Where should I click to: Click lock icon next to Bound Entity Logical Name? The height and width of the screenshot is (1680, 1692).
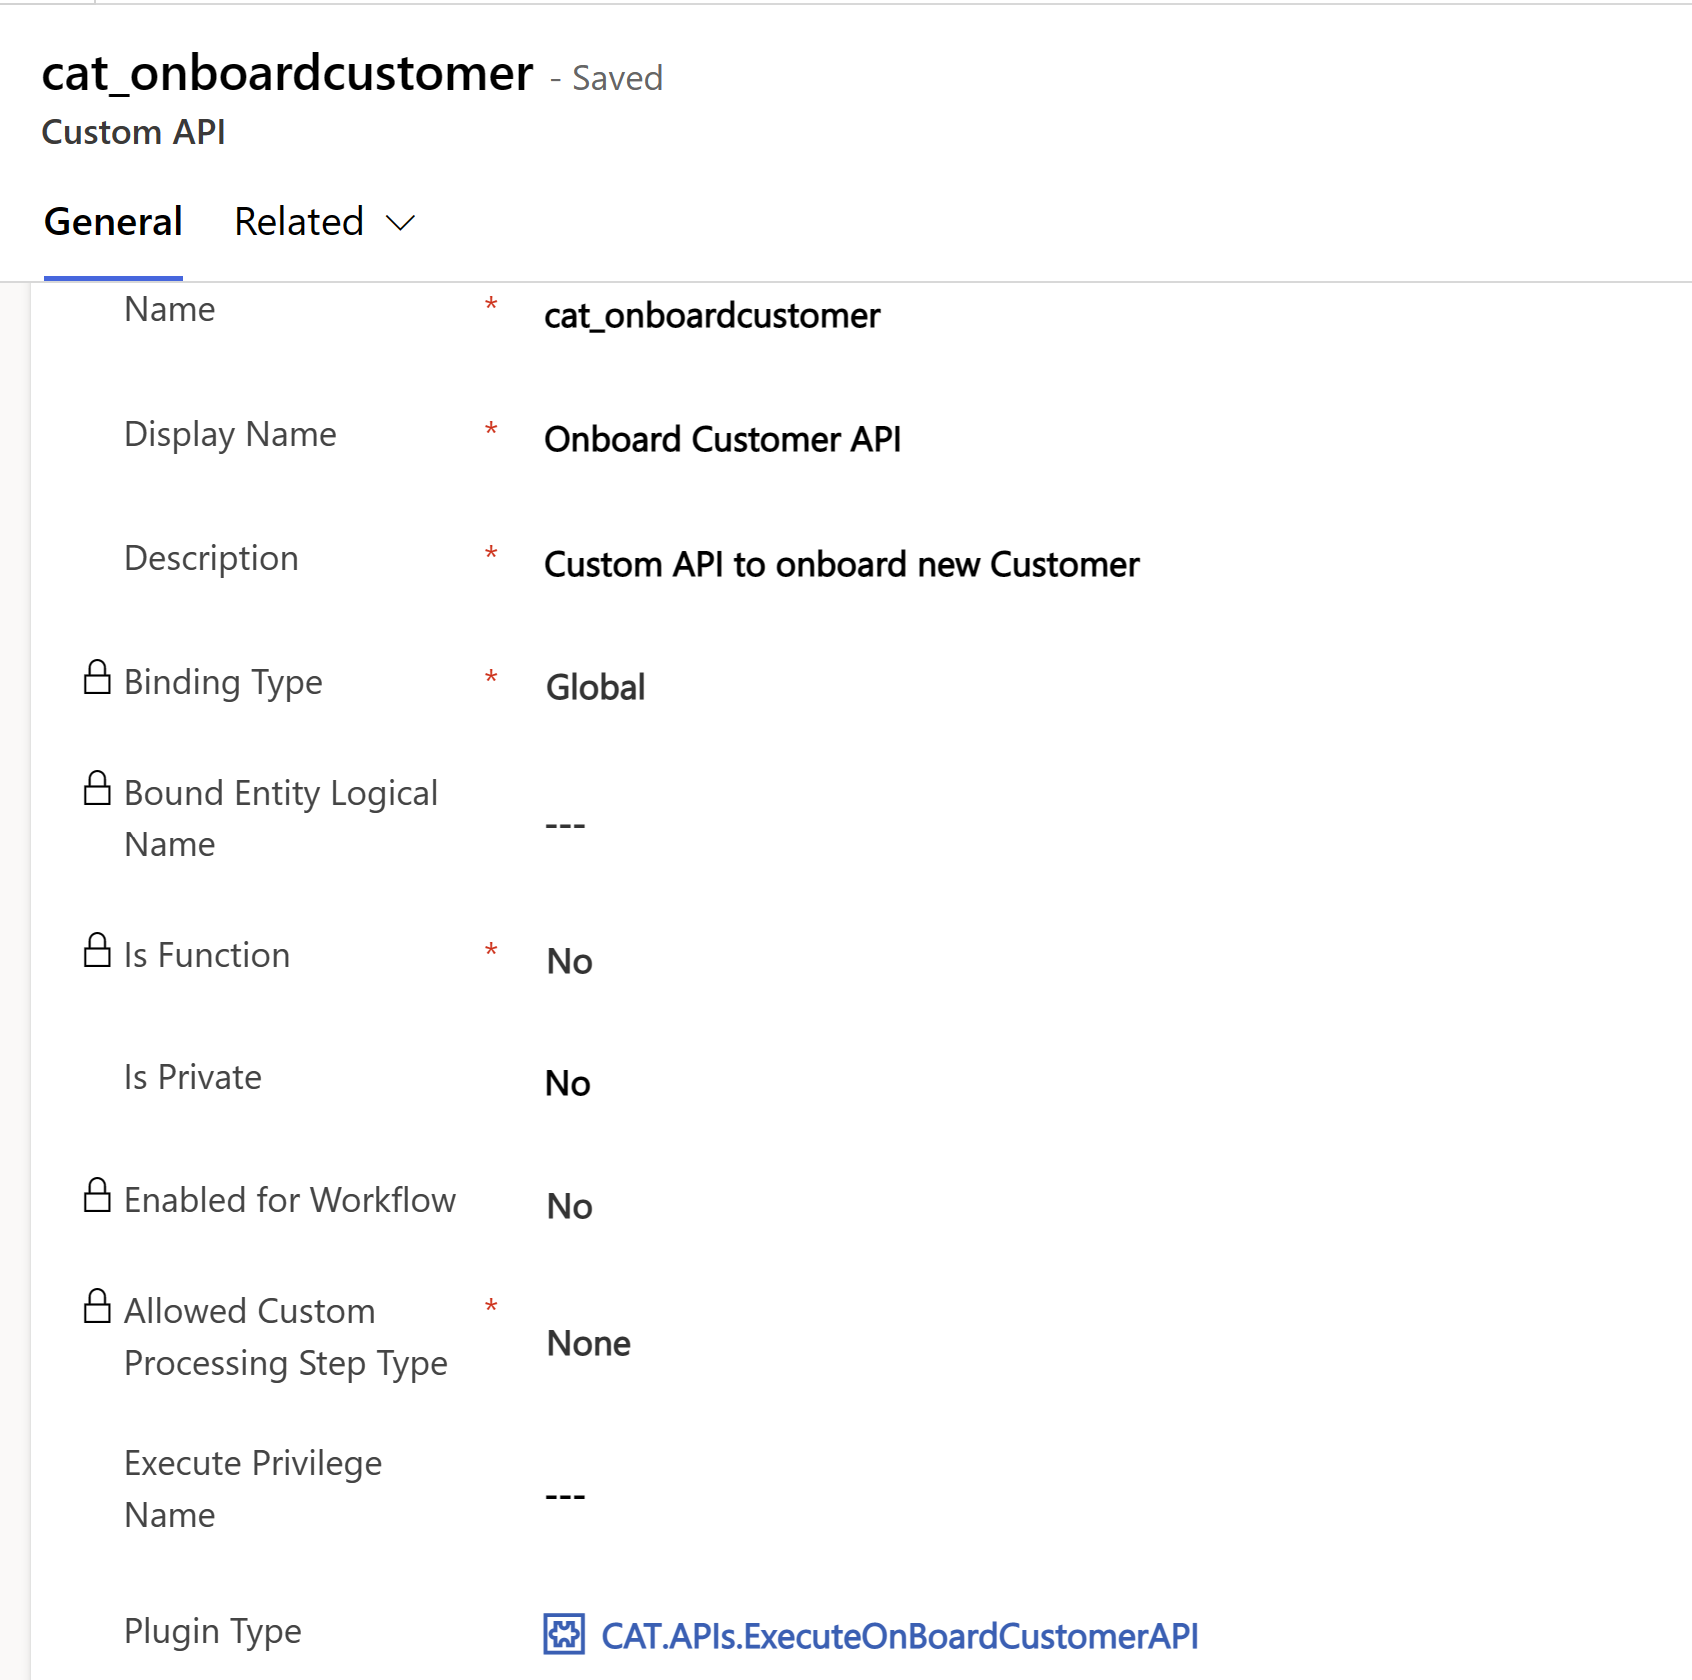97,789
